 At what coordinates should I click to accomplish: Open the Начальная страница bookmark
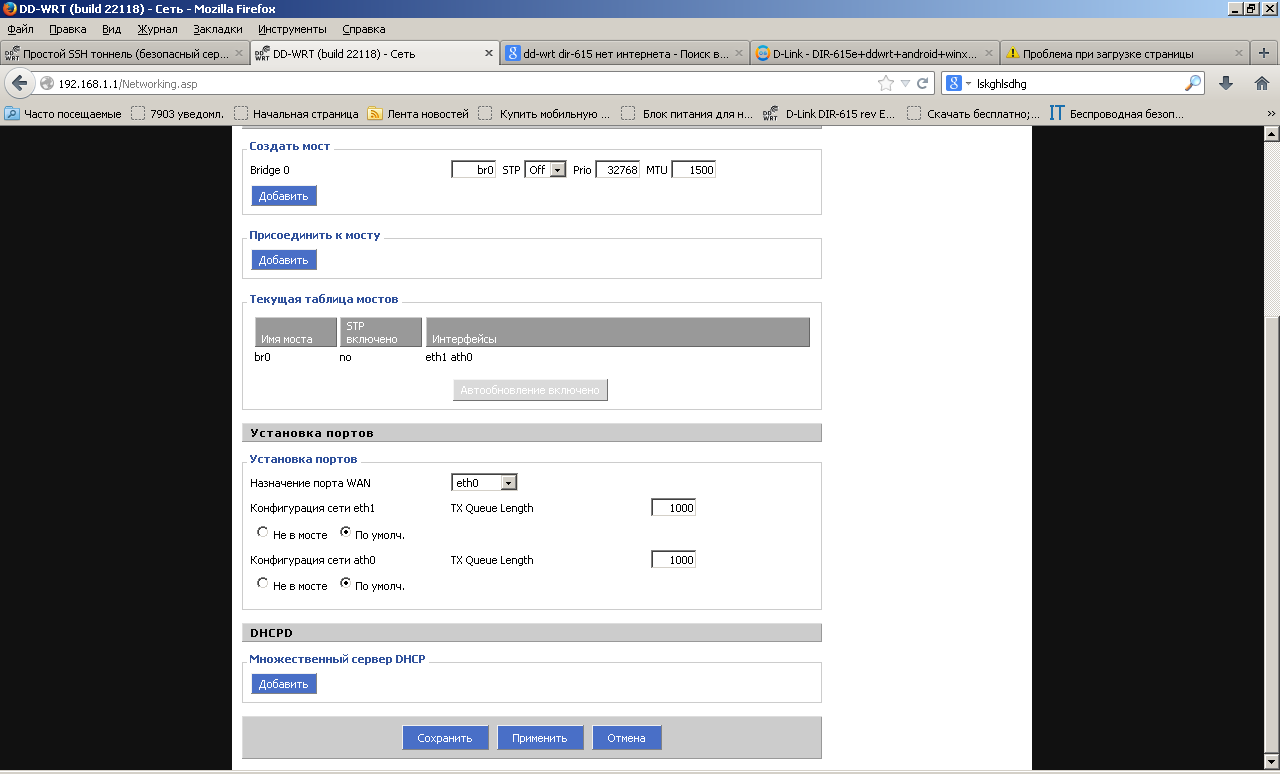[x=296, y=114]
